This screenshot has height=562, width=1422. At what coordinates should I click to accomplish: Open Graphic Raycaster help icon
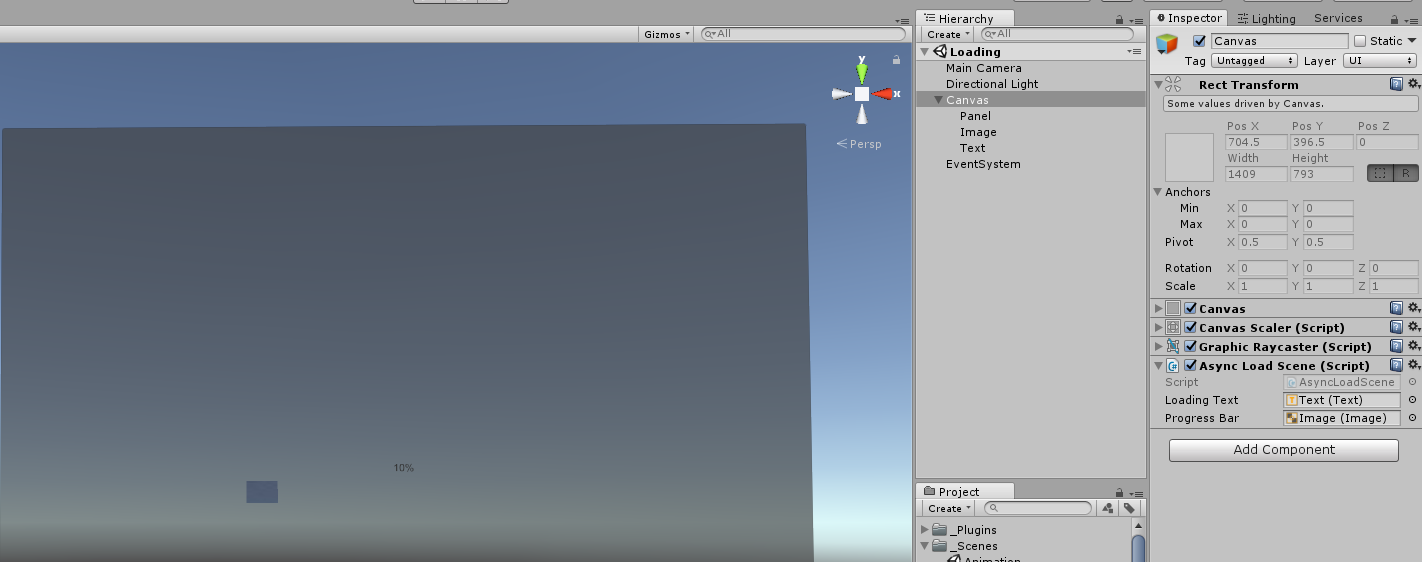[x=1396, y=347]
